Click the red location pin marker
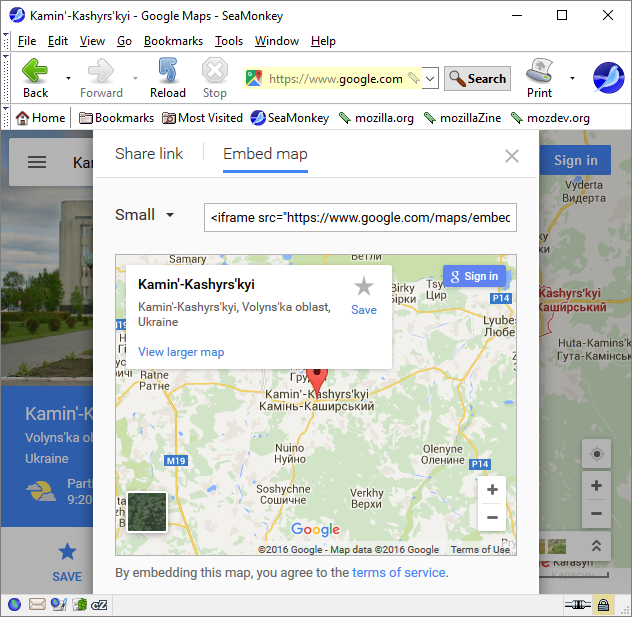Screen dimensions: 632x617 tap(317, 382)
